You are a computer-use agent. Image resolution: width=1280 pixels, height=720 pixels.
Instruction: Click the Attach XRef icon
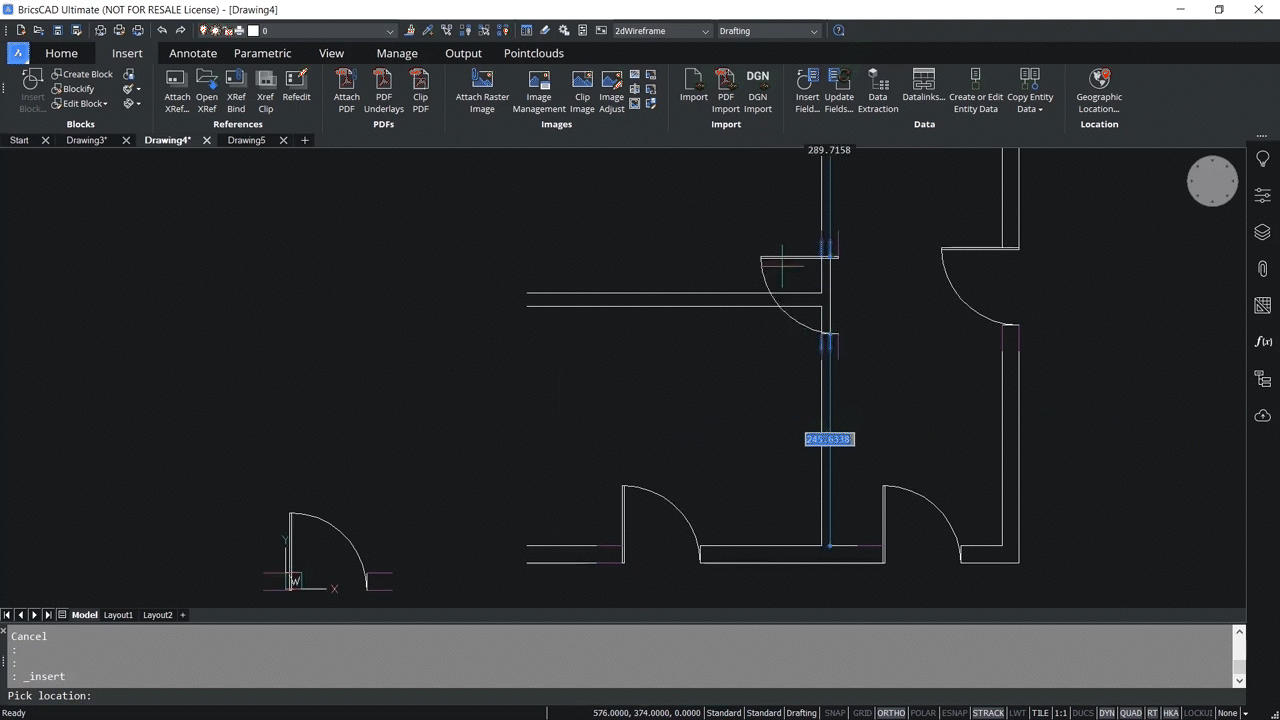pos(177,91)
